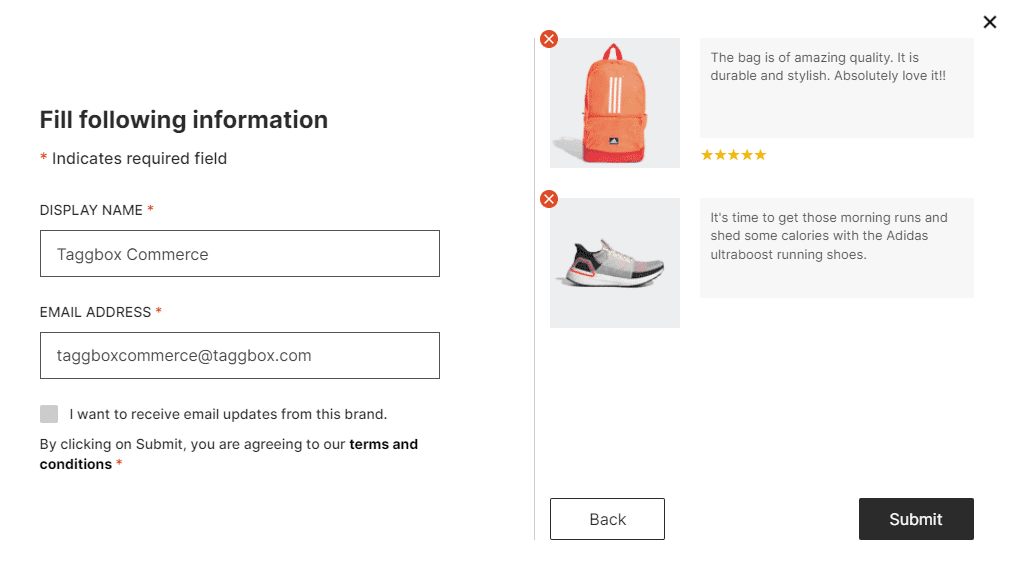Focus the Display Name input field
This screenshot has height=577, width=1011.
(x=240, y=254)
